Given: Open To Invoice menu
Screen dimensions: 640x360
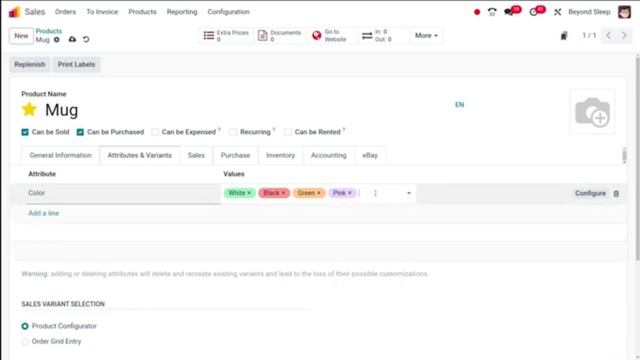Looking at the screenshot, I should (x=102, y=12).
